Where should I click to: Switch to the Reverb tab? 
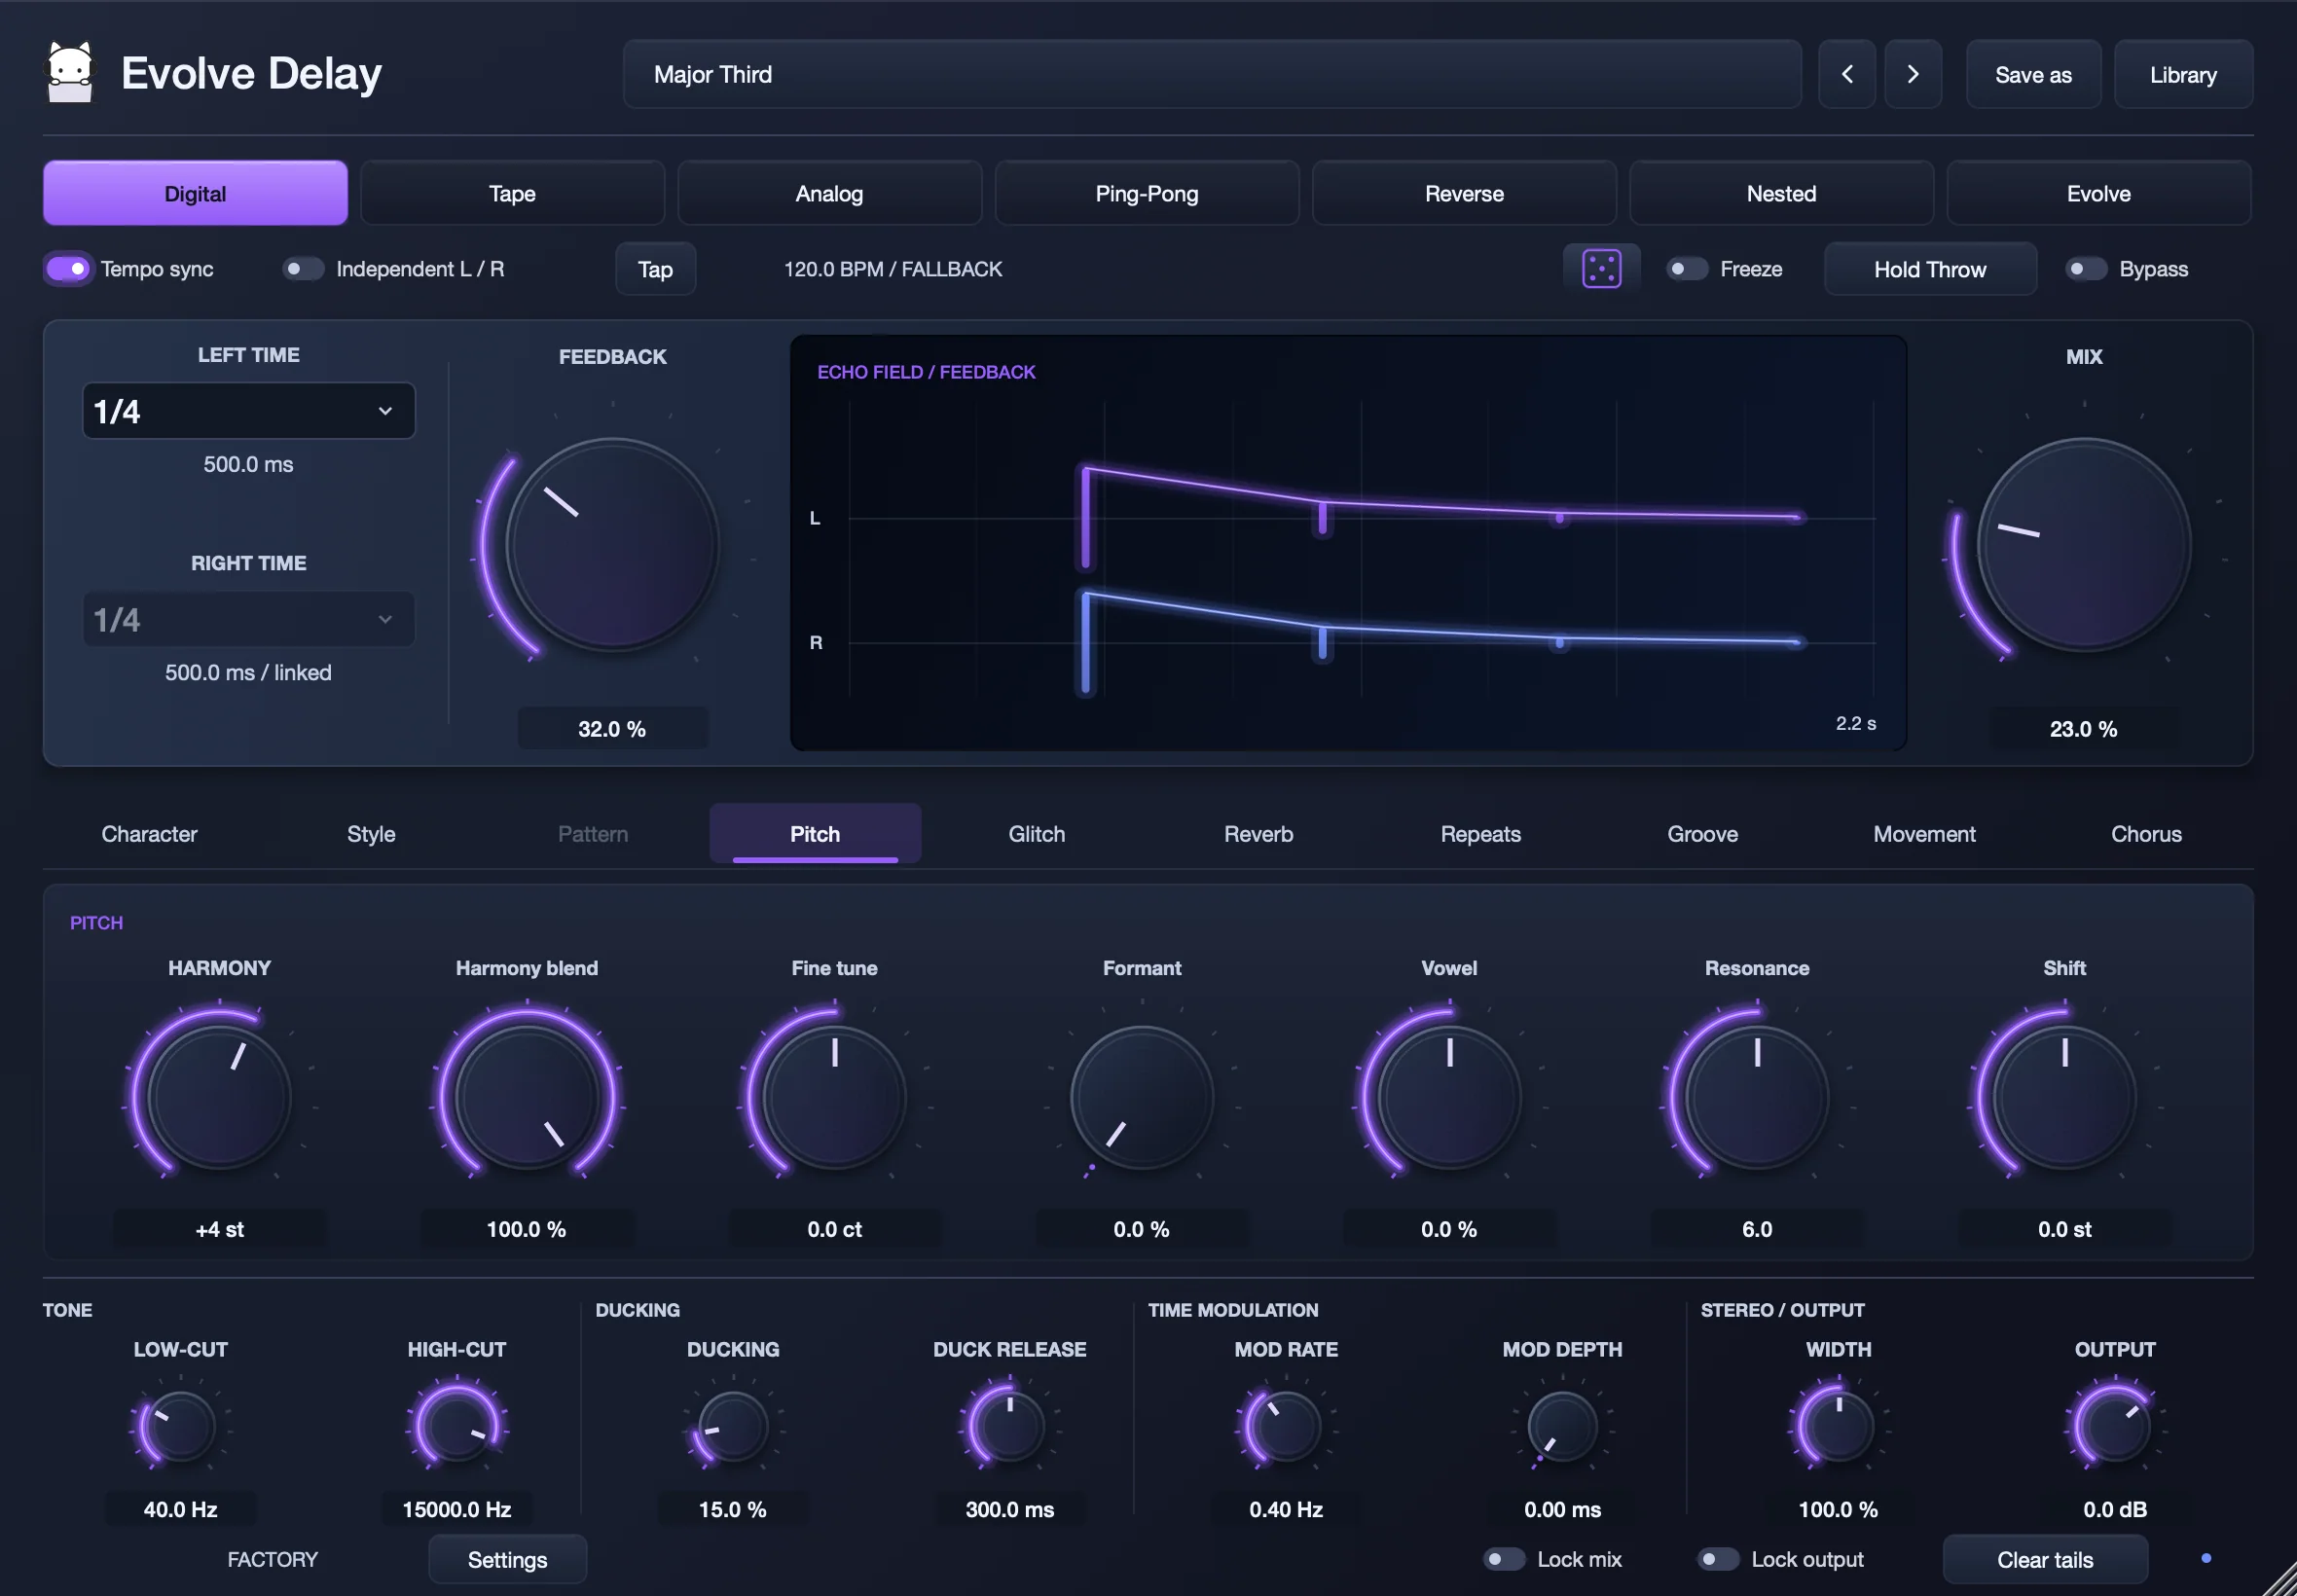(x=1258, y=834)
